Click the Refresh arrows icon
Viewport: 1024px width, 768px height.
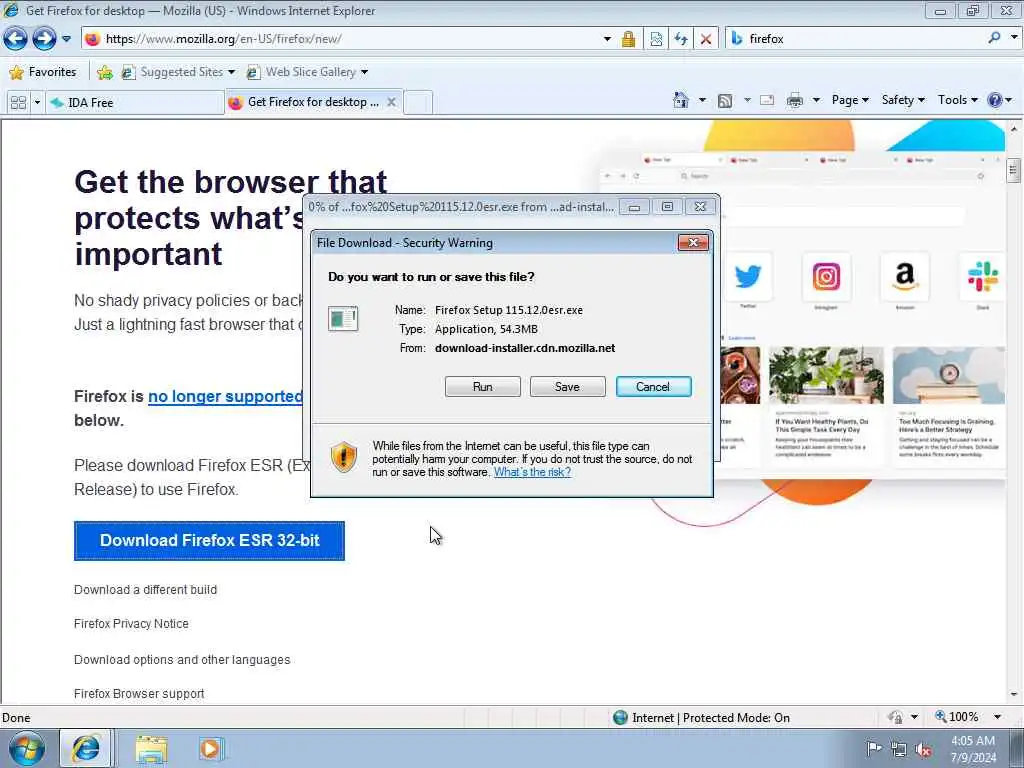click(x=680, y=39)
